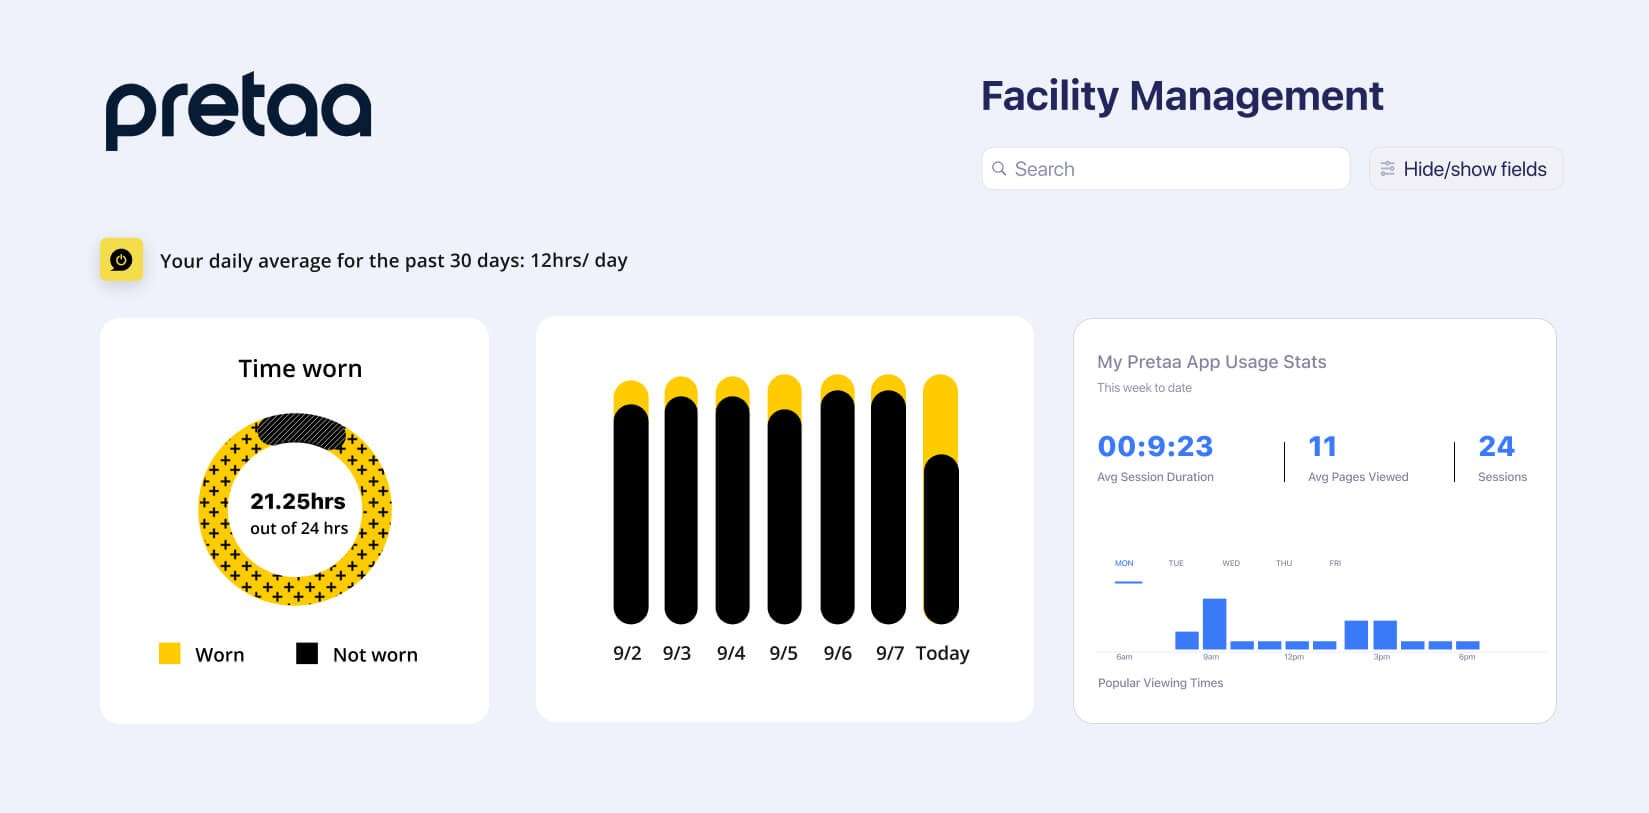Click the pretaa logo
The width and height of the screenshot is (1649, 813).
(238, 111)
